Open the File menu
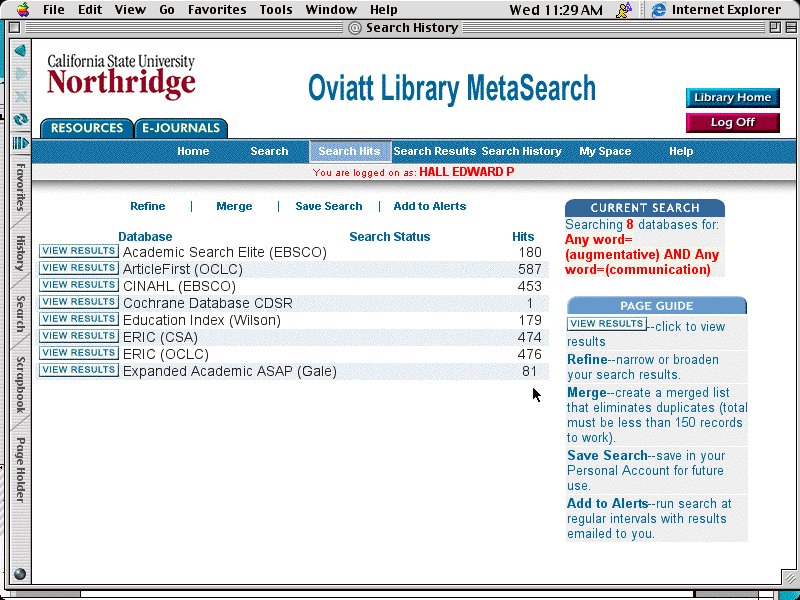Viewport: 800px width, 600px height. click(54, 9)
